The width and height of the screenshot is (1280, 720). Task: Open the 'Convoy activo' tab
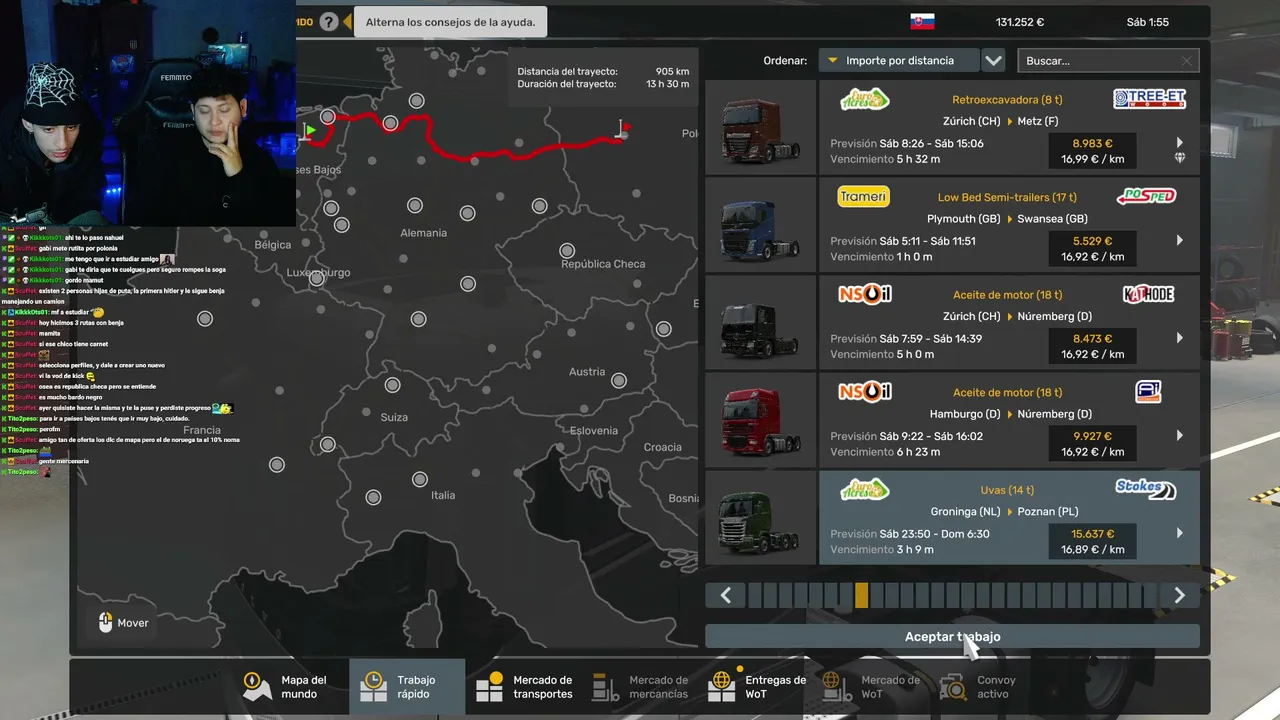(x=980, y=687)
